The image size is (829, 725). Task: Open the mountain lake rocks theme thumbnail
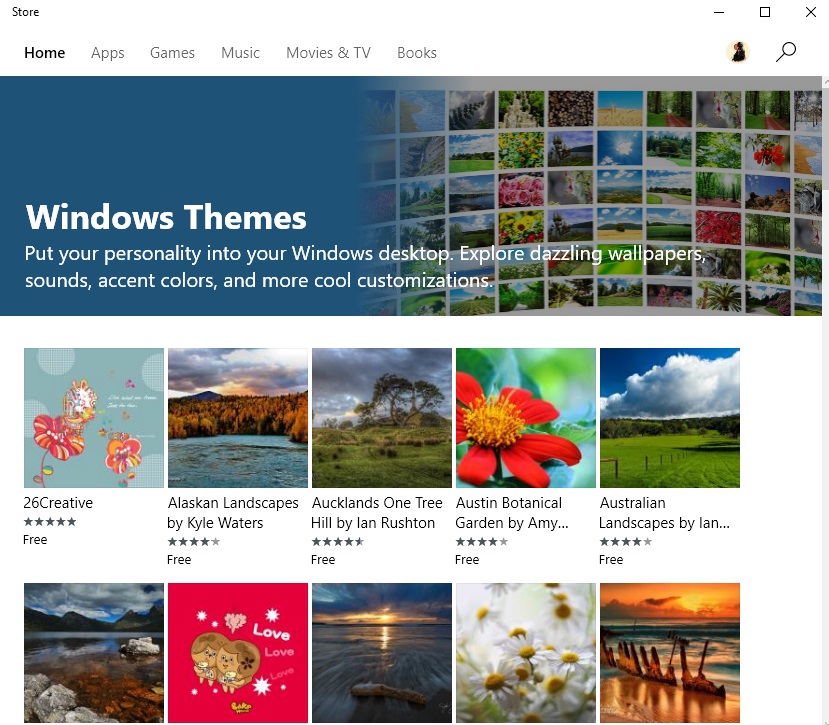coord(94,653)
